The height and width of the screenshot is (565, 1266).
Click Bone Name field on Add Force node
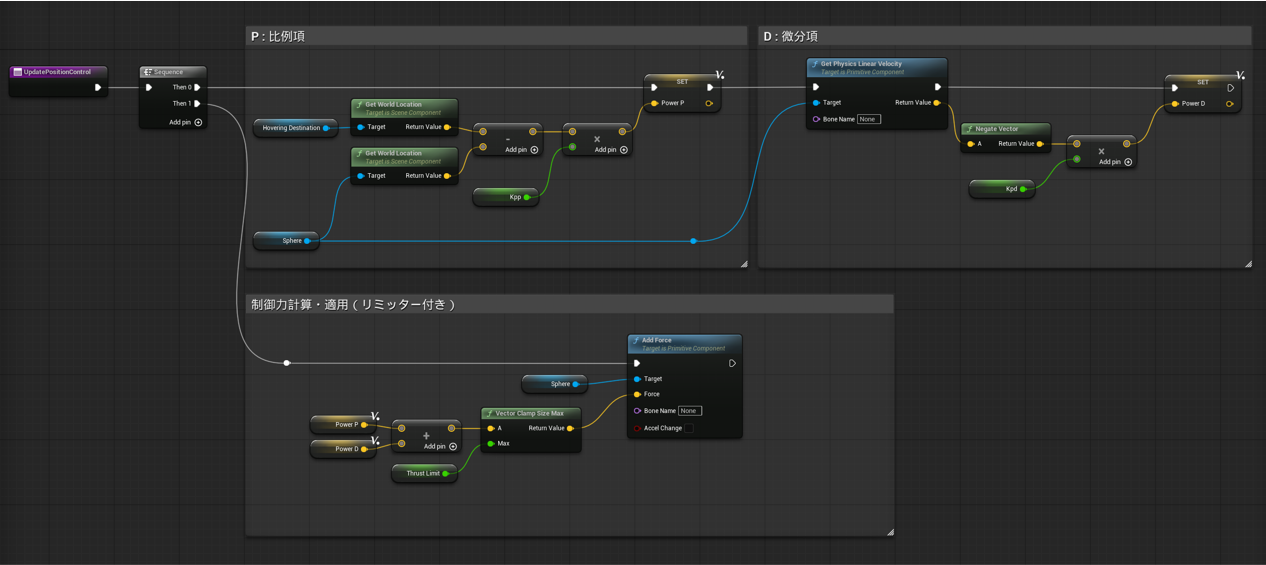(689, 411)
